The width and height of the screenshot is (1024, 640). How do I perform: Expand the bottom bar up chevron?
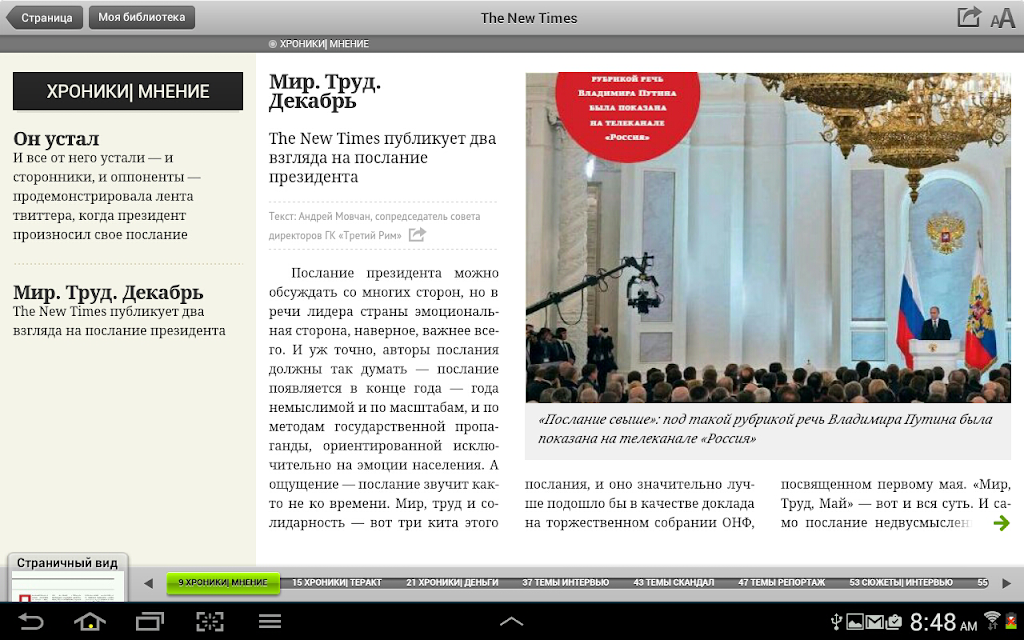click(511, 622)
